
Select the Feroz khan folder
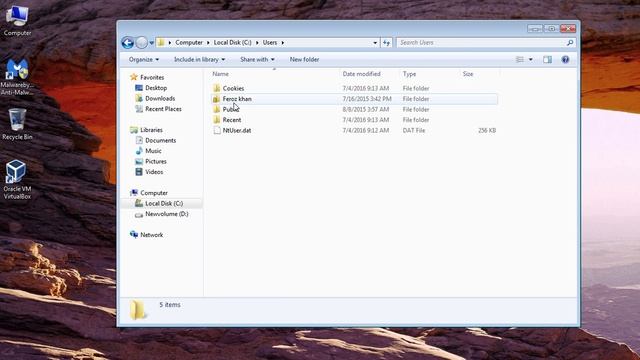tap(354, 99)
